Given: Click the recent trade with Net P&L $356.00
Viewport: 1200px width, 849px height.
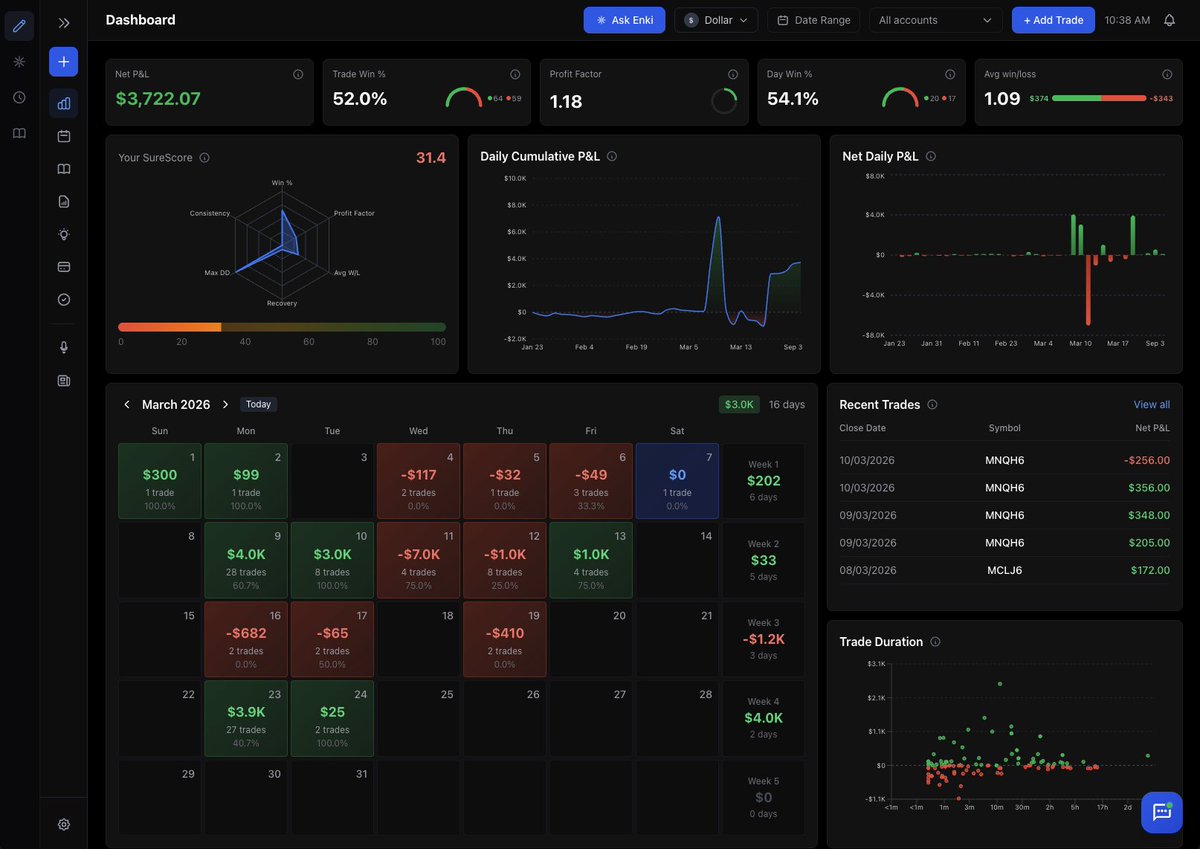Looking at the screenshot, I should pos(1004,488).
